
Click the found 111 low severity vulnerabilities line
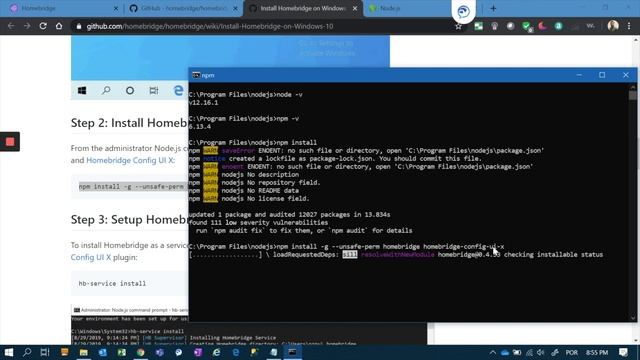[258, 222]
